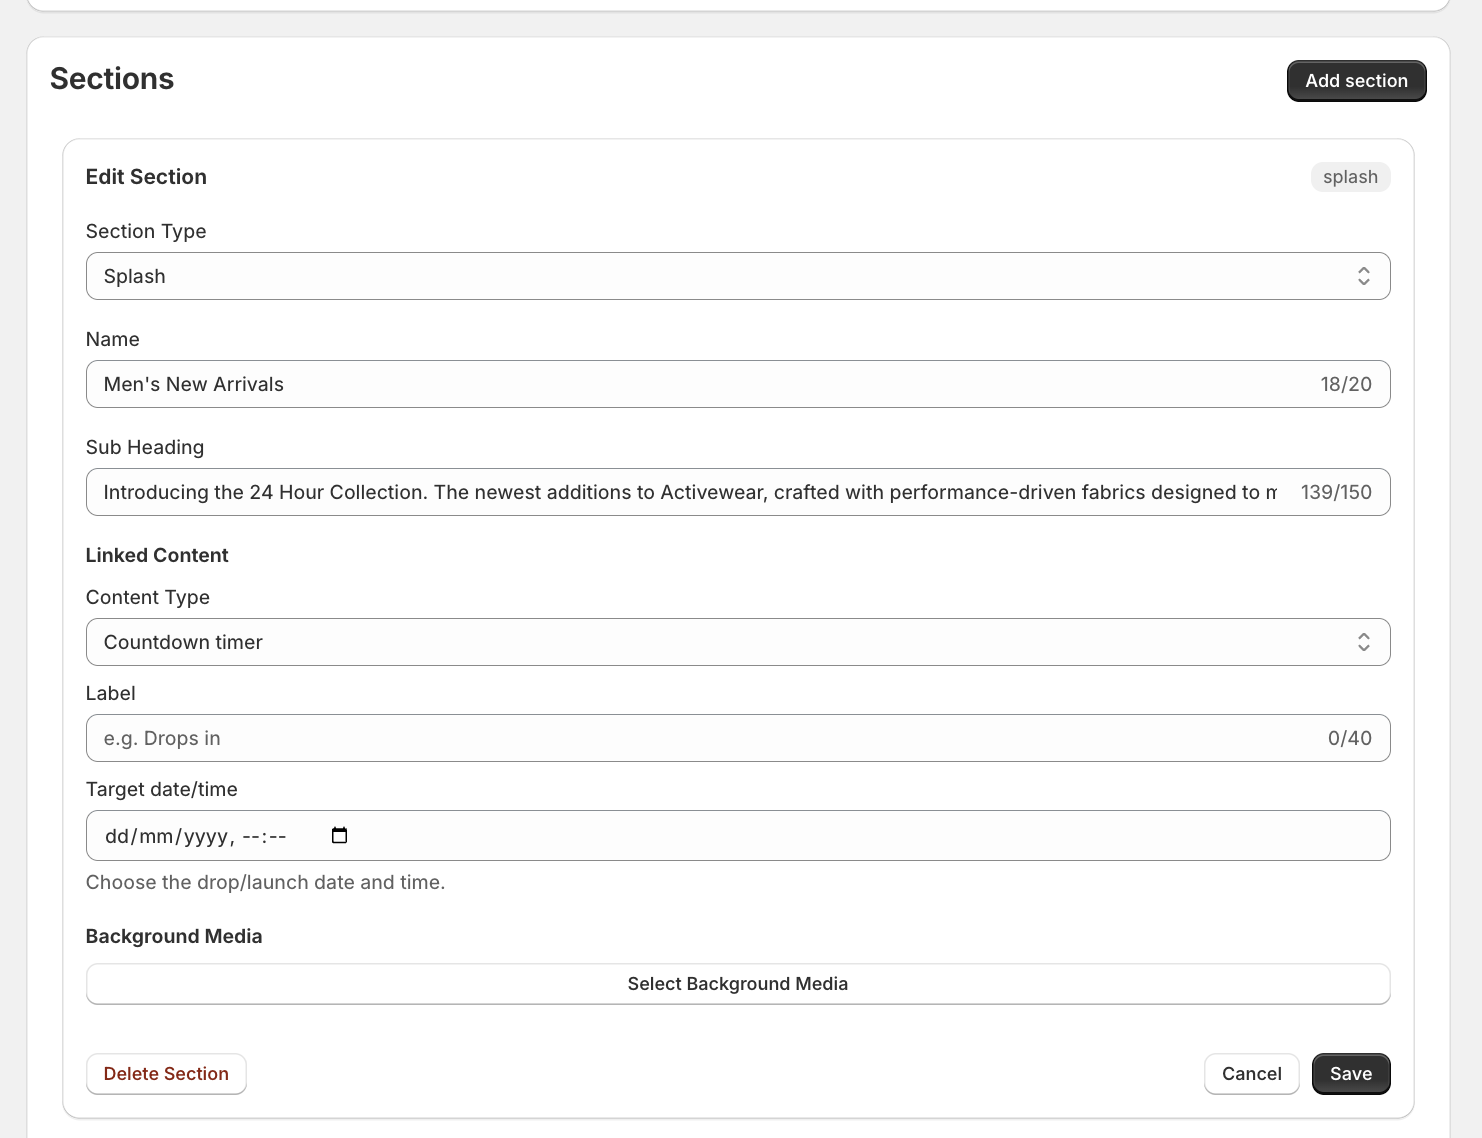Click the splash badge label

point(1350,176)
